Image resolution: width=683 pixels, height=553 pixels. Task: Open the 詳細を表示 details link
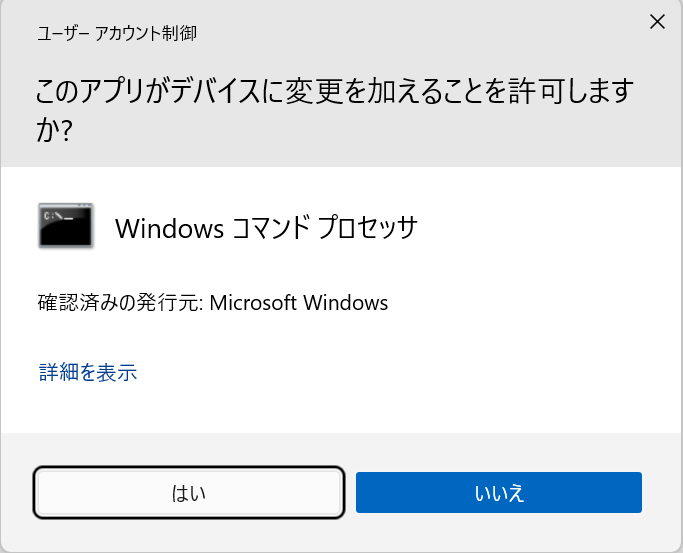point(88,373)
